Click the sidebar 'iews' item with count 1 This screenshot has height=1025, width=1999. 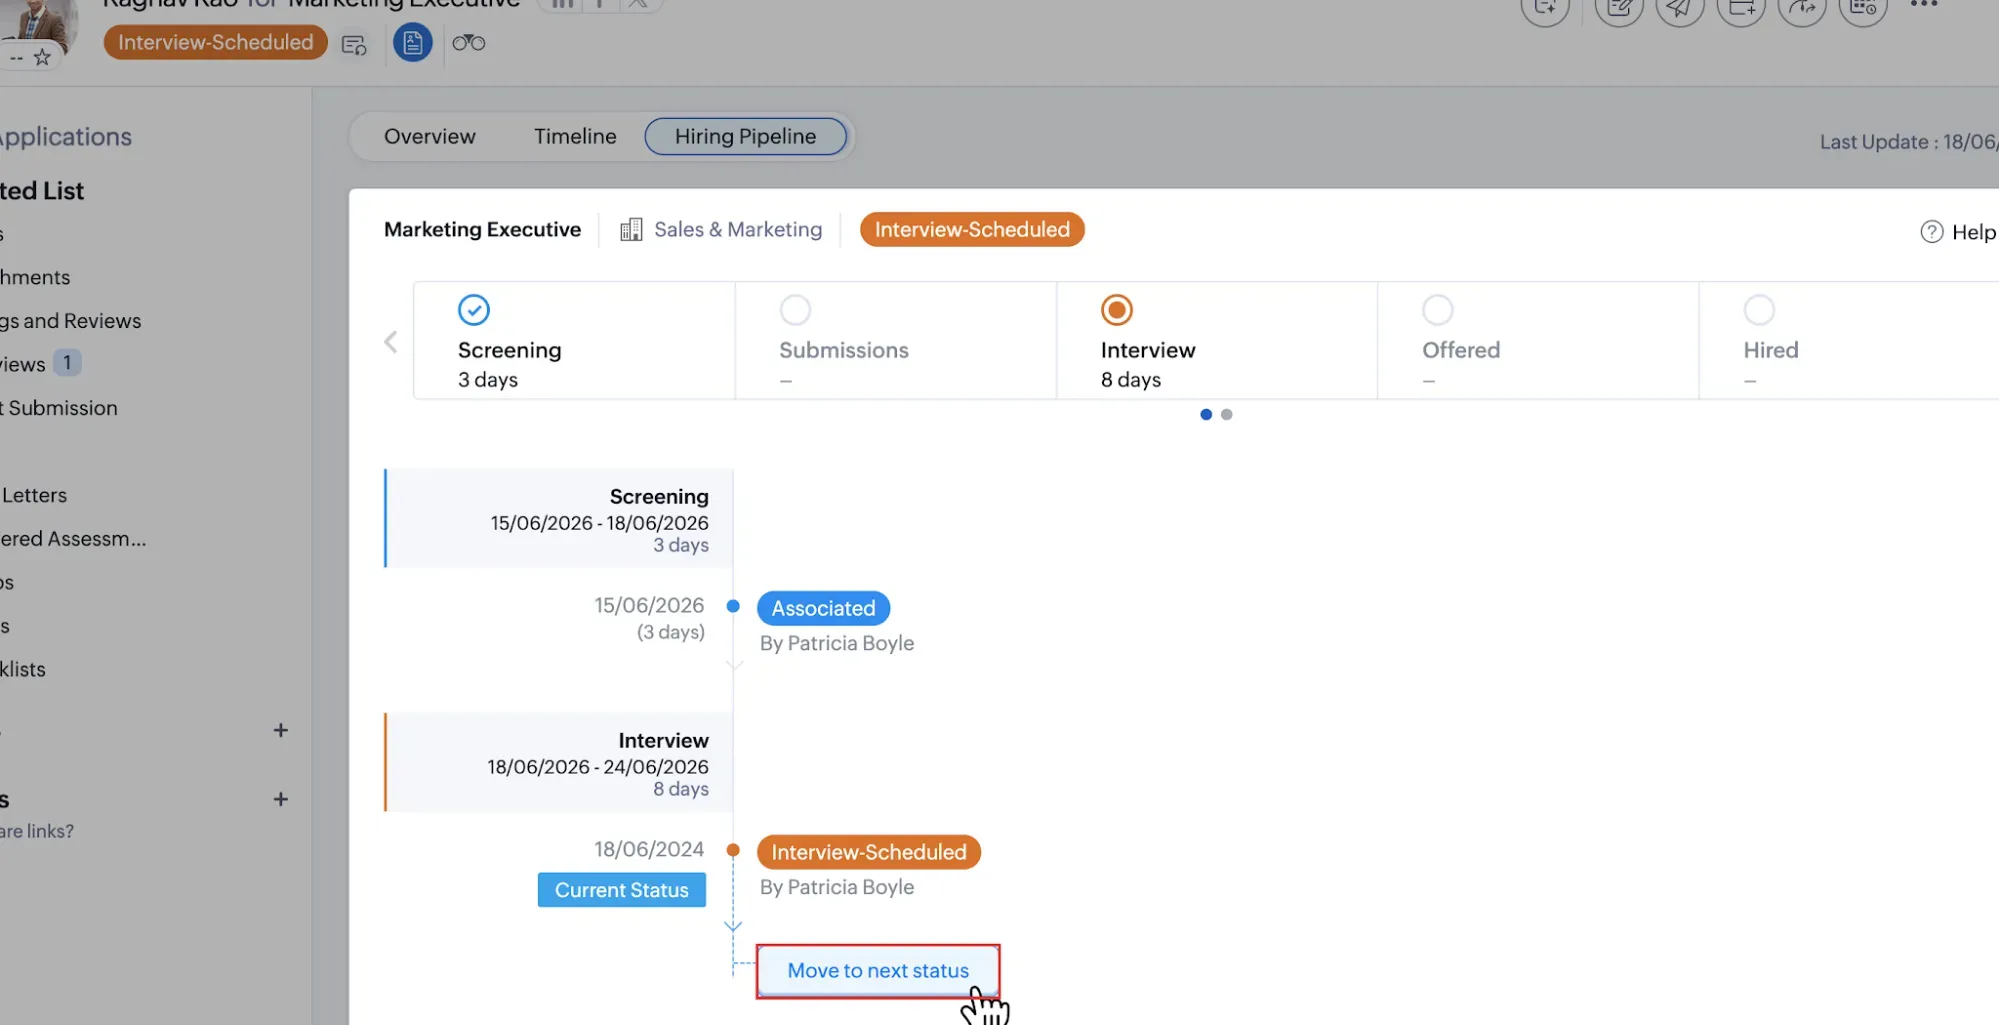pyautogui.click(x=40, y=364)
